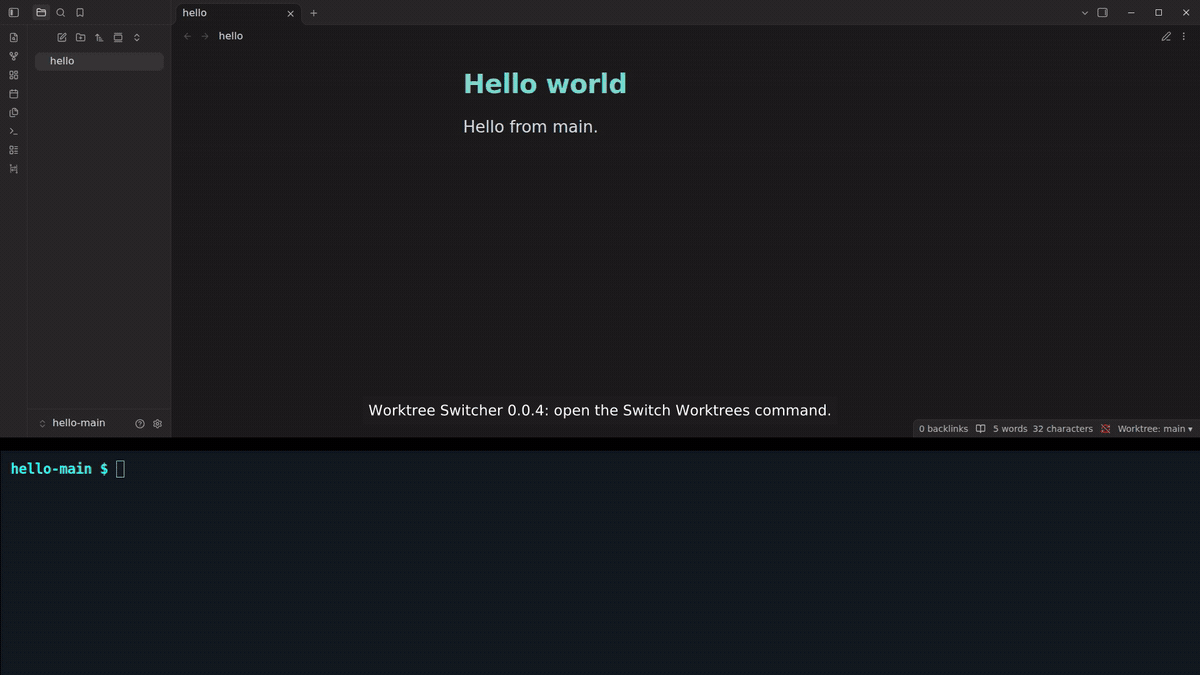Open canvas icon in ribbon
Image resolution: width=1200 pixels, height=675 pixels.
13,75
